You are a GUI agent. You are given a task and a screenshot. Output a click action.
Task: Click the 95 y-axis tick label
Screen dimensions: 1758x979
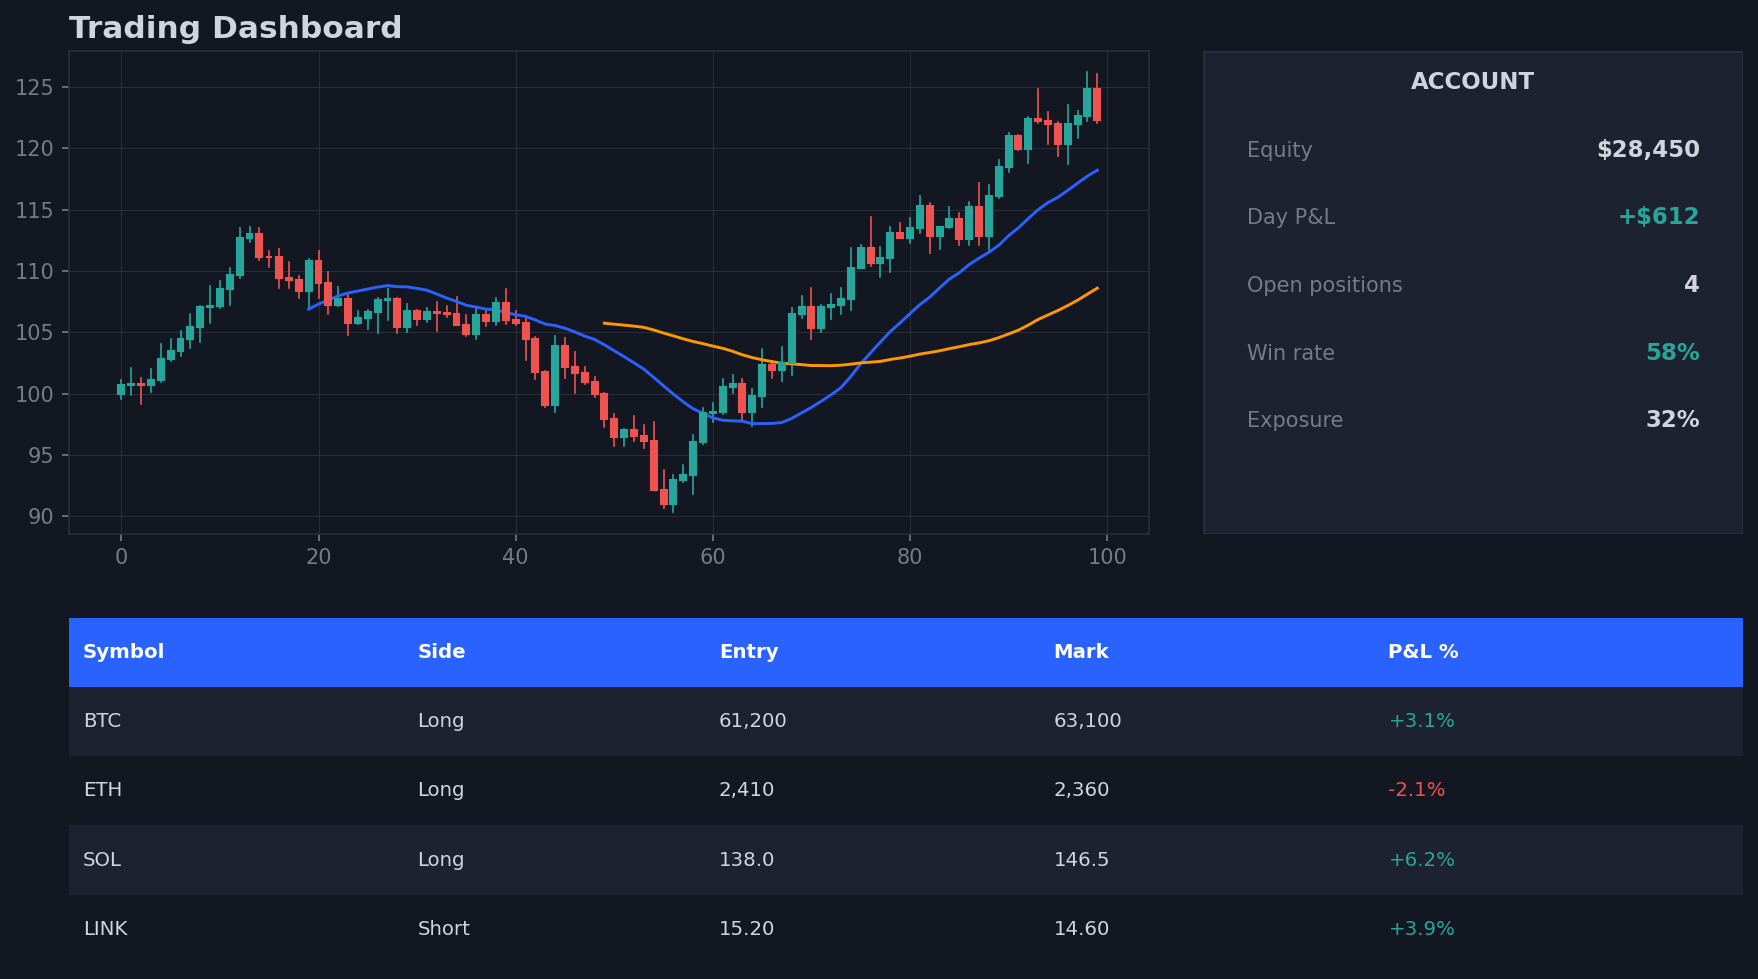coord(41,456)
